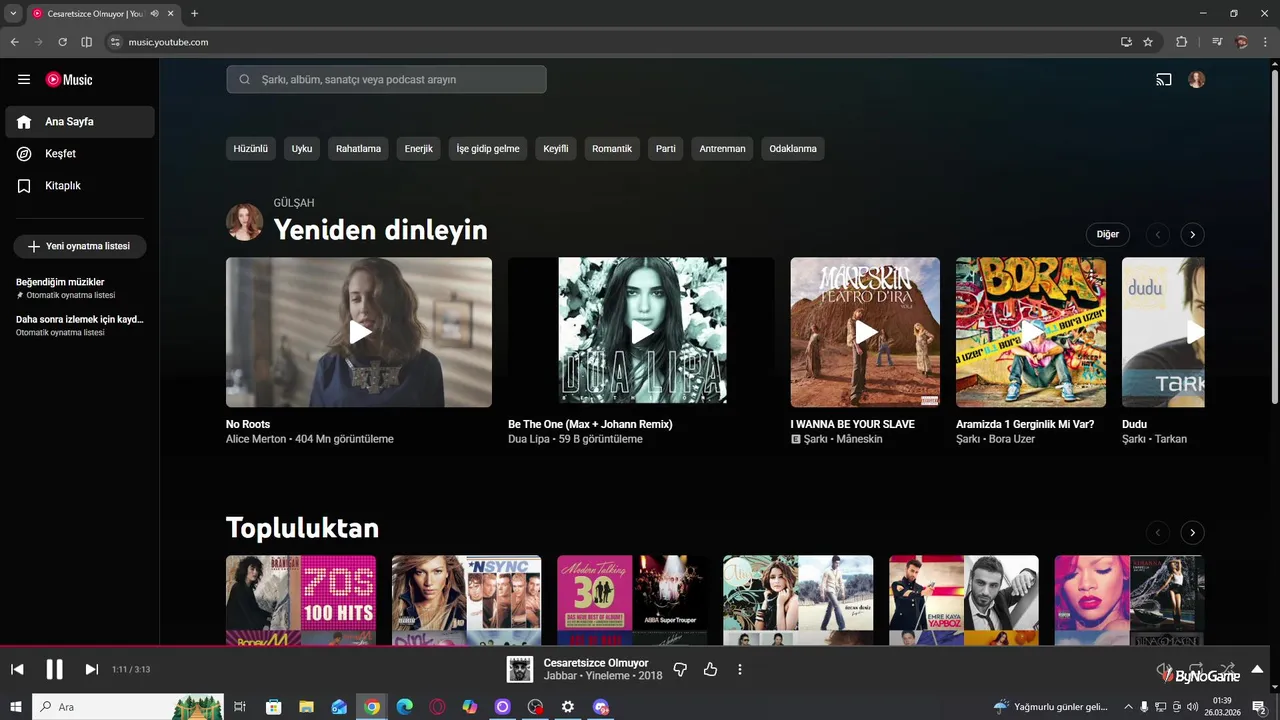Select the Enerjik mood chip

coord(418,149)
